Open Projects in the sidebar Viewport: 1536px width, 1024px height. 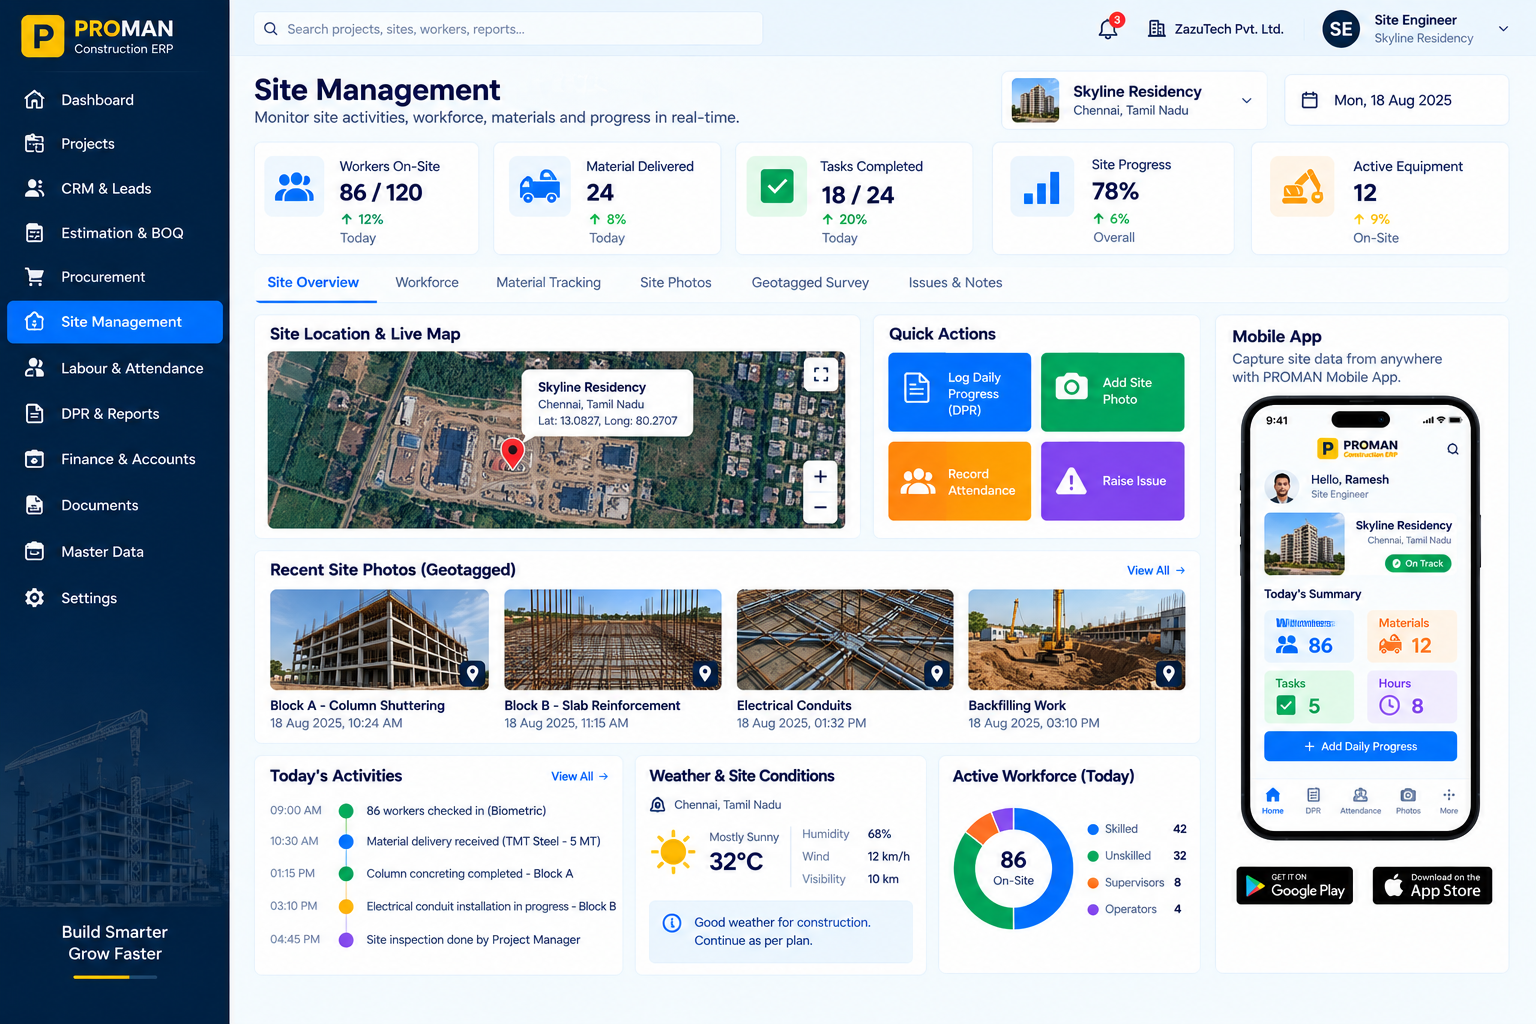[115, 144]
